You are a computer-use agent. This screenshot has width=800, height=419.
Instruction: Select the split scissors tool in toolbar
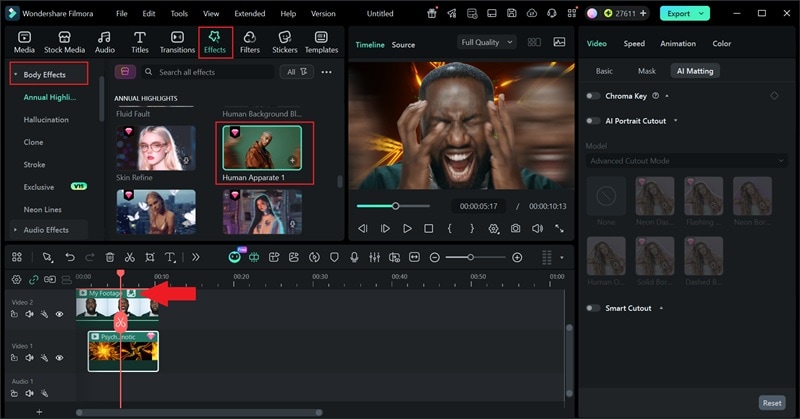point(130,257)
